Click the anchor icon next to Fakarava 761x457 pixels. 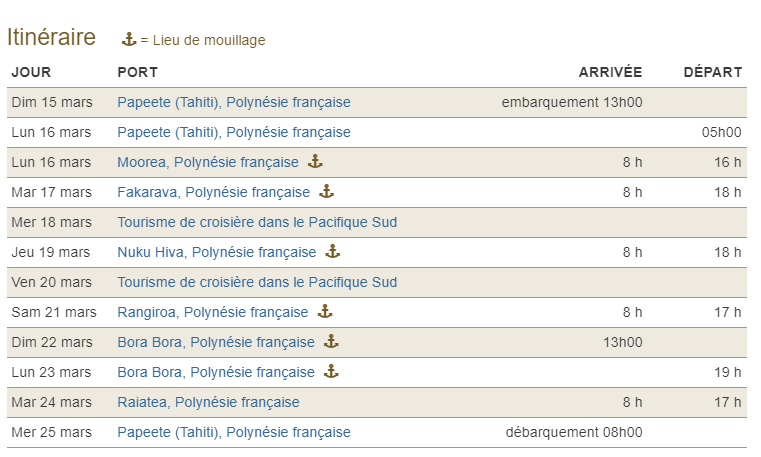click(326, 191)
